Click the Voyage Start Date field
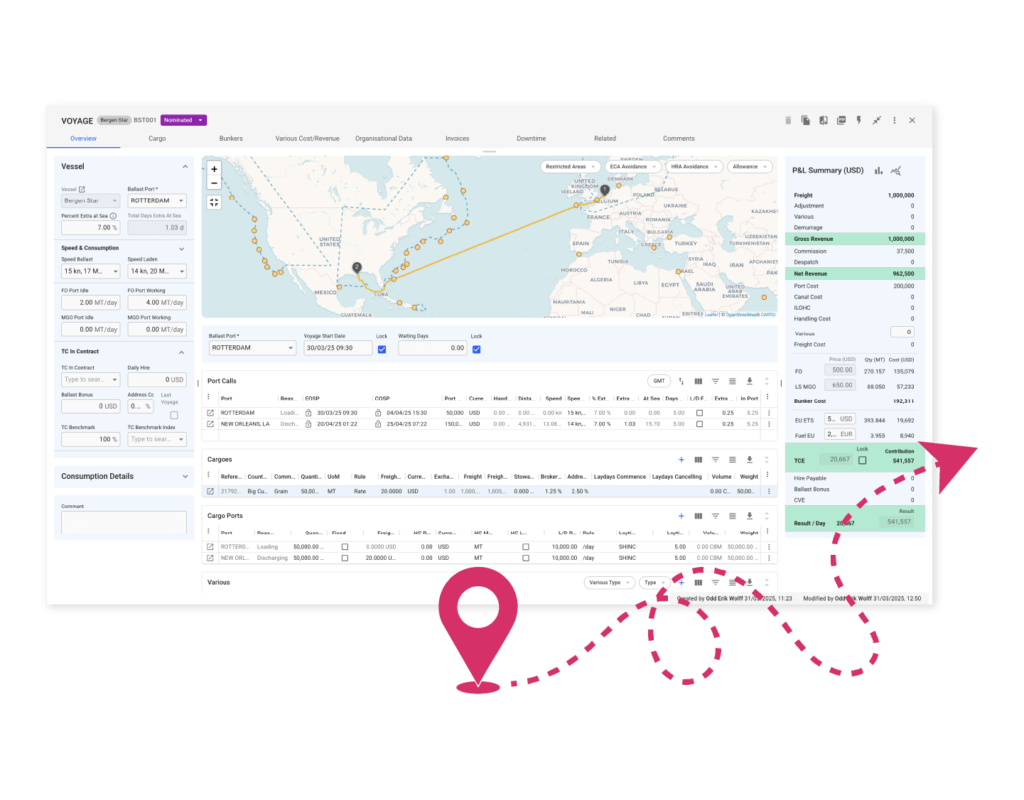The image size is (1024, 800). [338, 348]
